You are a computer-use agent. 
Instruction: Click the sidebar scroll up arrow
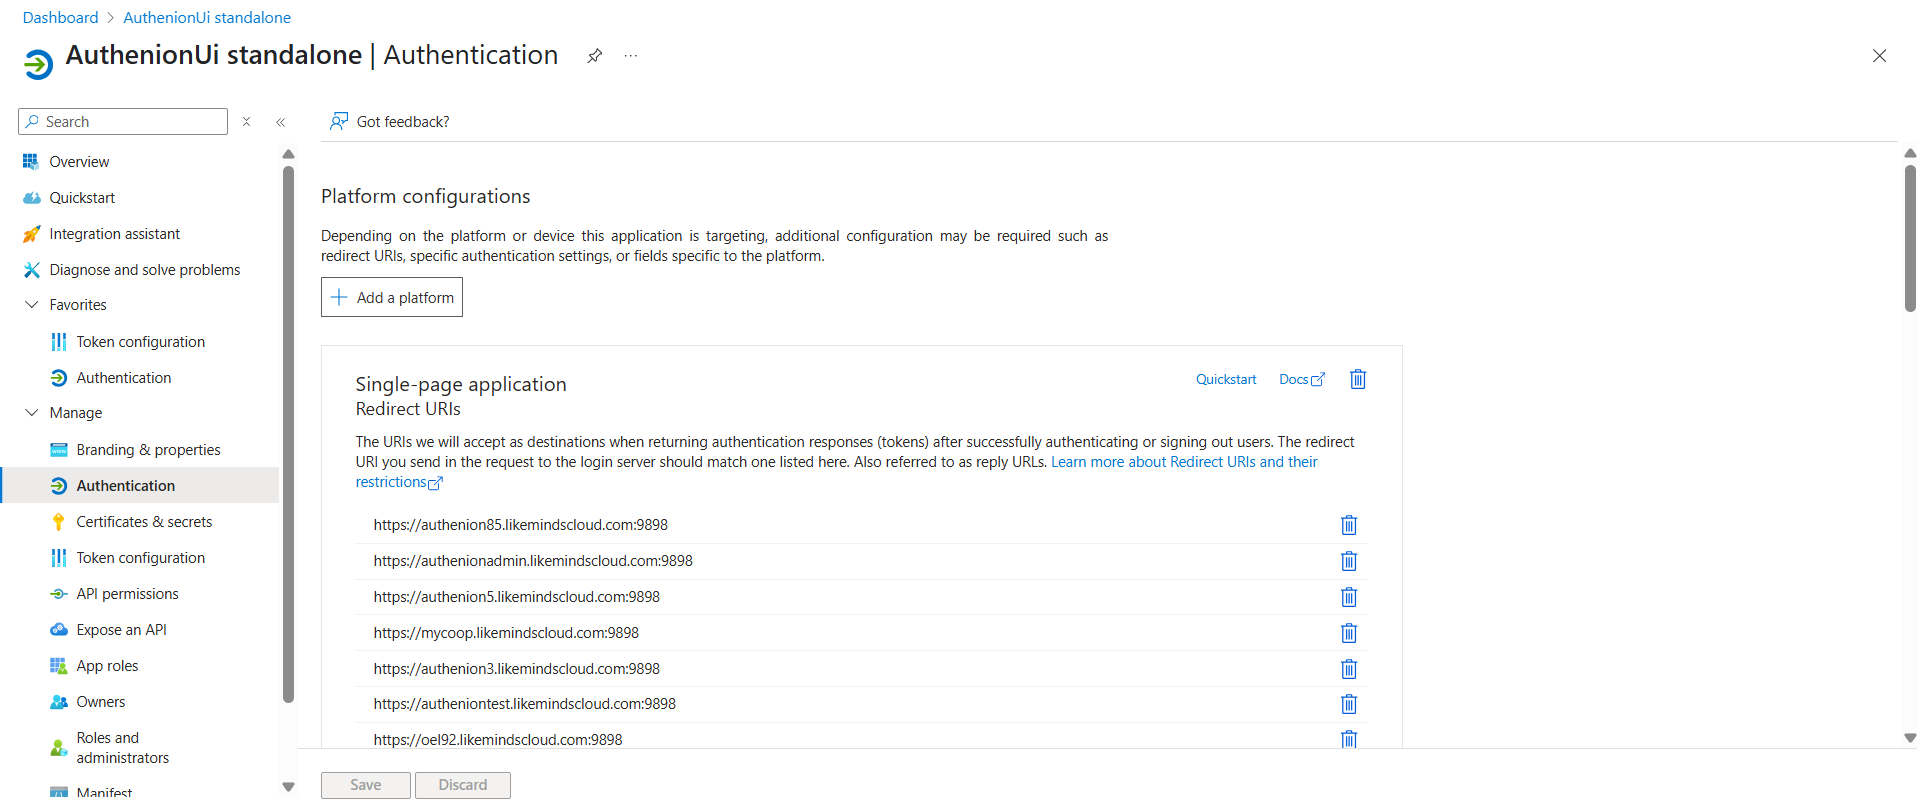point(288,154)
